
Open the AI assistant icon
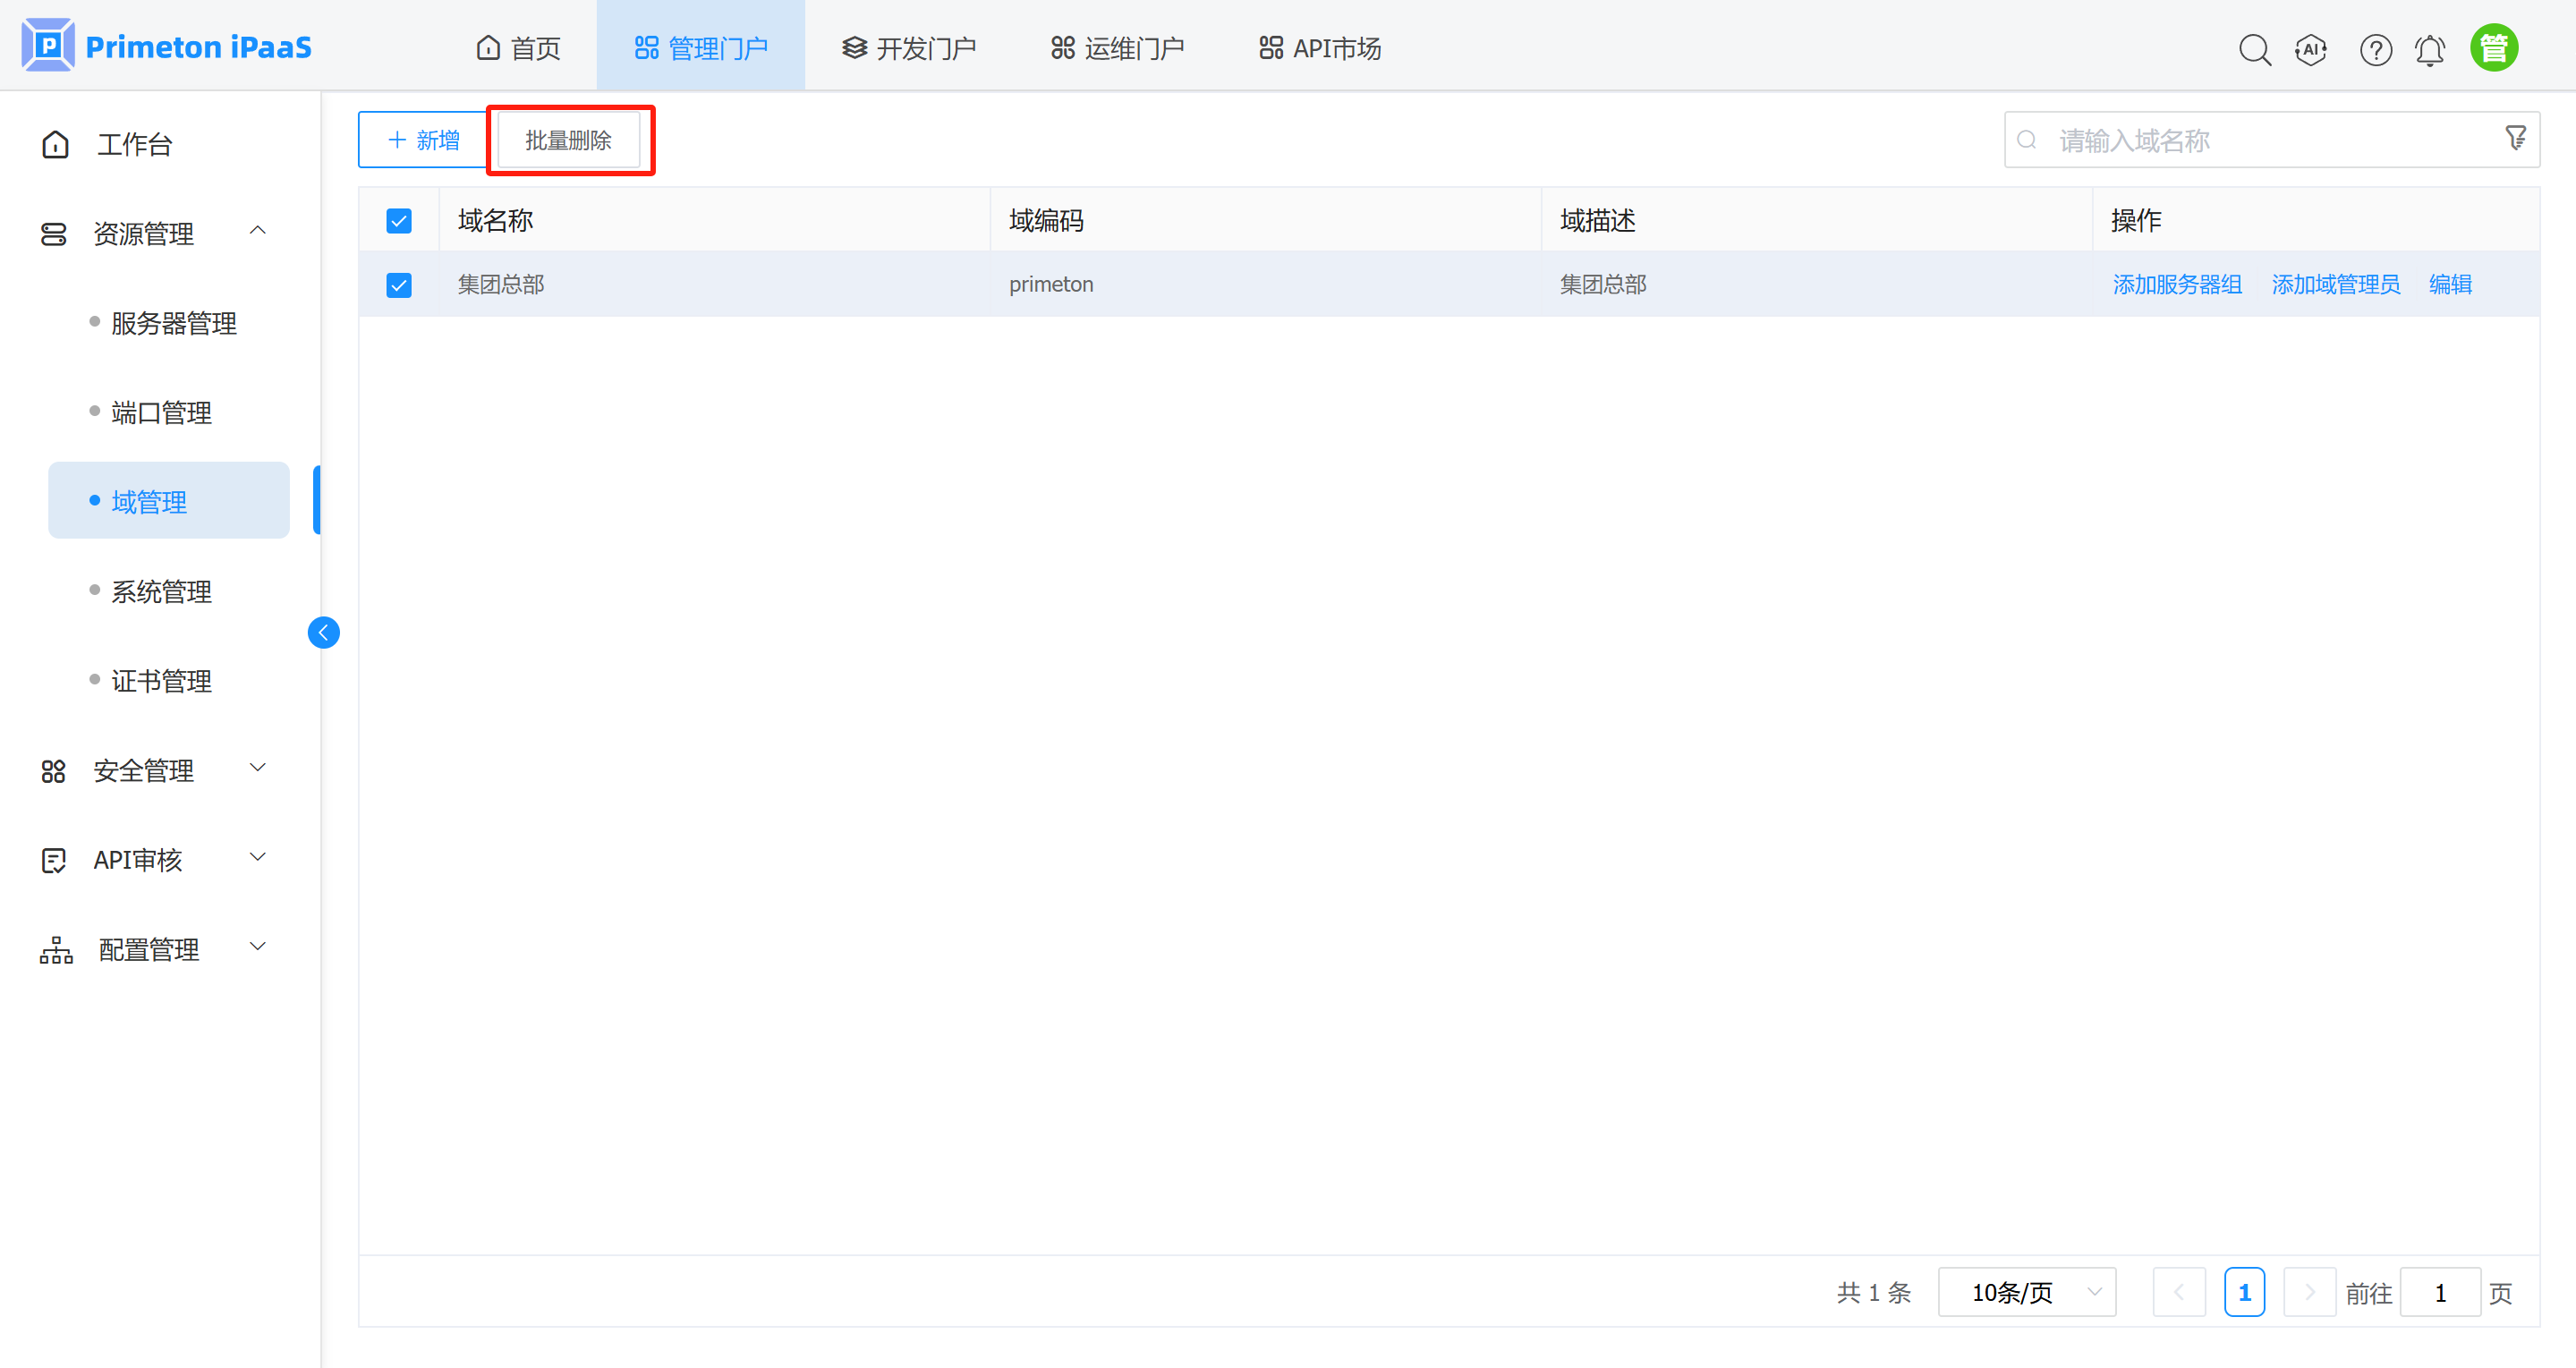(x=2311, y=49)
